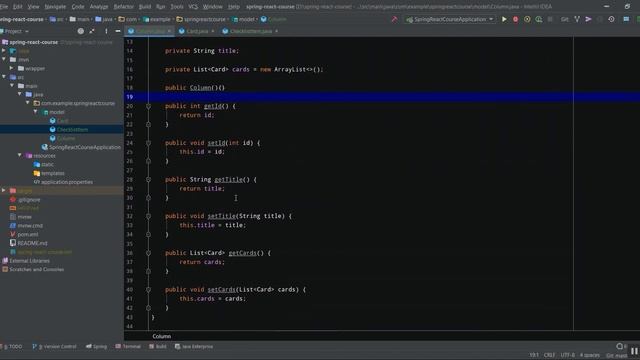Collapse the java folder arrow

[x=20, y=94]
